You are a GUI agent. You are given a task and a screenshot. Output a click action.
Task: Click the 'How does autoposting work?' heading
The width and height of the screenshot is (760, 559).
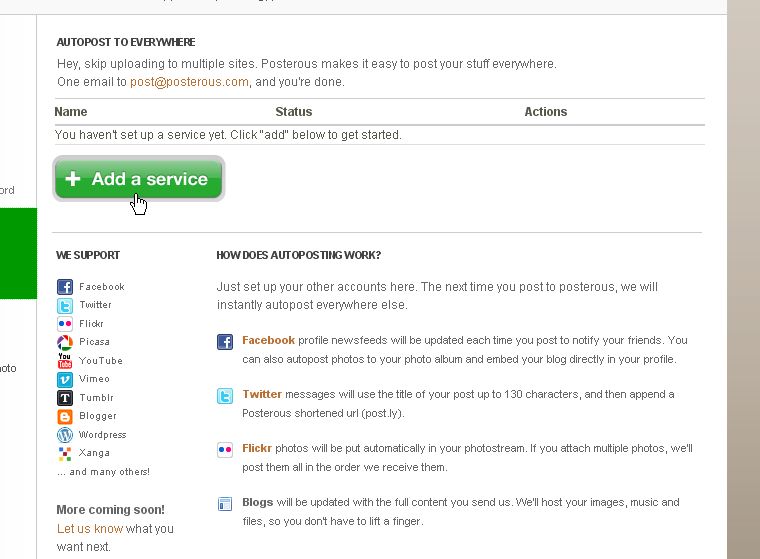299,255
